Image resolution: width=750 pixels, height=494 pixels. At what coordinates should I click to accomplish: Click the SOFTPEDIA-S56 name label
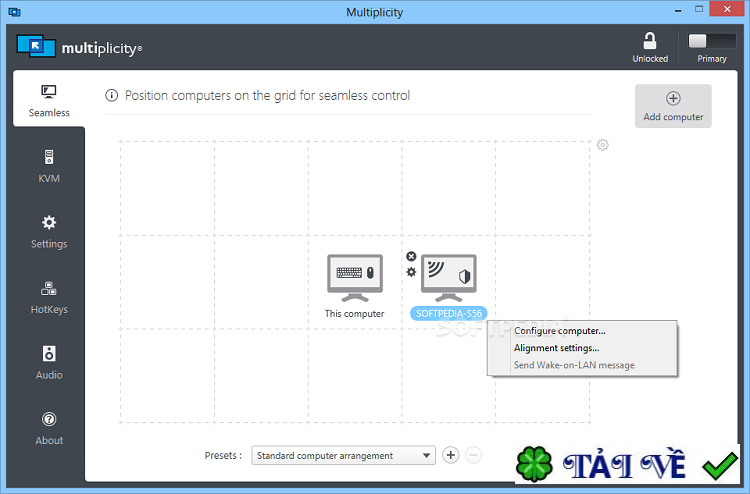pos(449,314)
